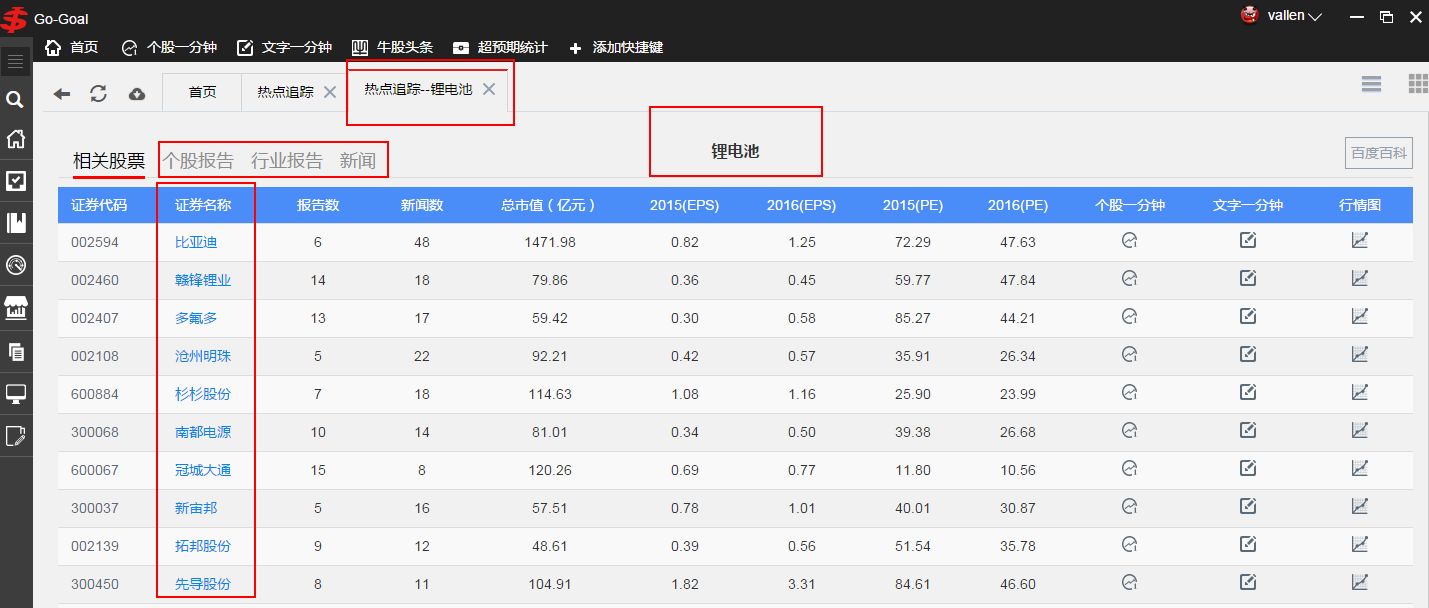Click the search icon in left sidebar
Image resolution: width=1429 pixels, height=608 pixels.
click(x=15, y=99)
